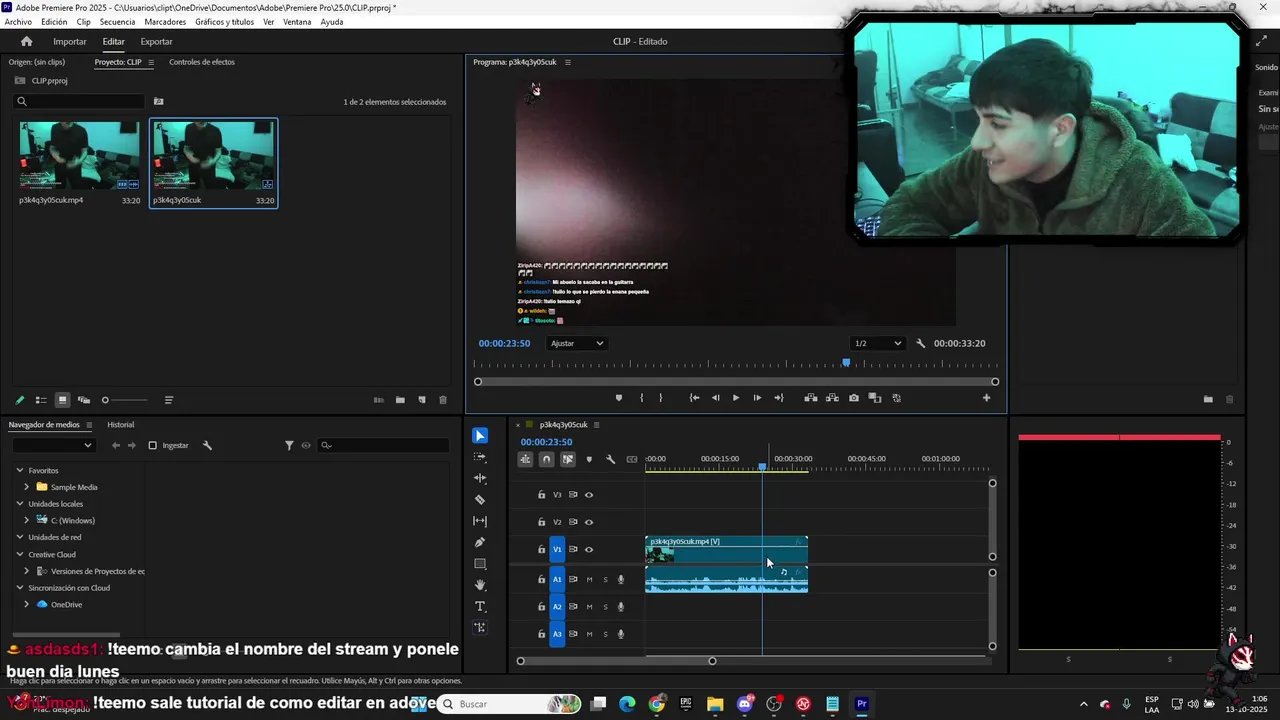Switch to Controles de efectos tab
This screenshot has height=720, width=1280.
202,62
